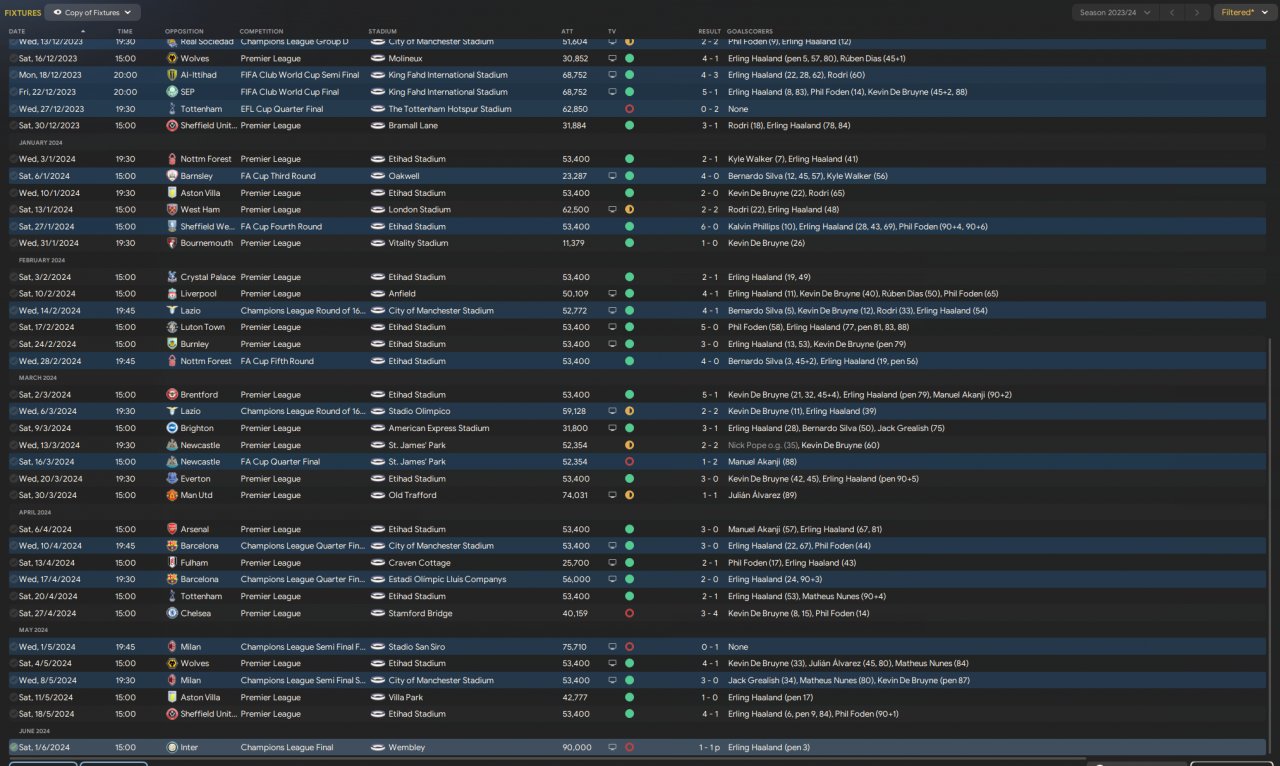The width and height of the screenshot is (1280, 766).
Task: Click the Inter club badge
Action: 172,747
